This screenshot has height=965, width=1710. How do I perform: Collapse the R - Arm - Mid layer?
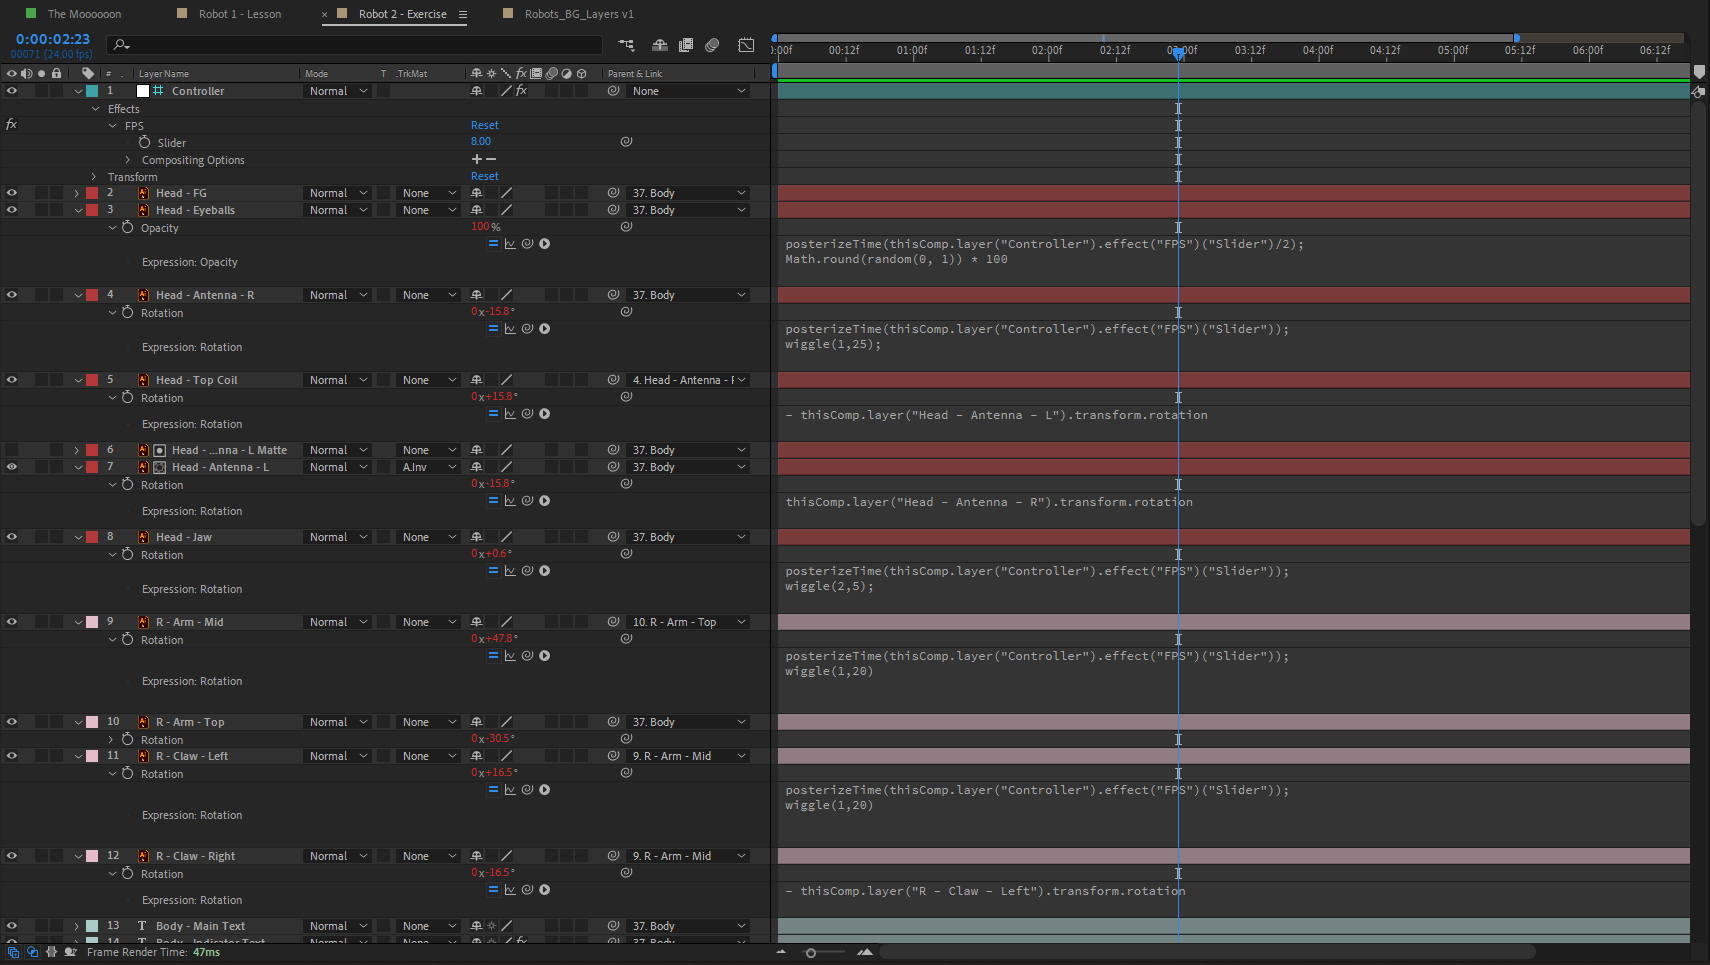tap(78, 622)
